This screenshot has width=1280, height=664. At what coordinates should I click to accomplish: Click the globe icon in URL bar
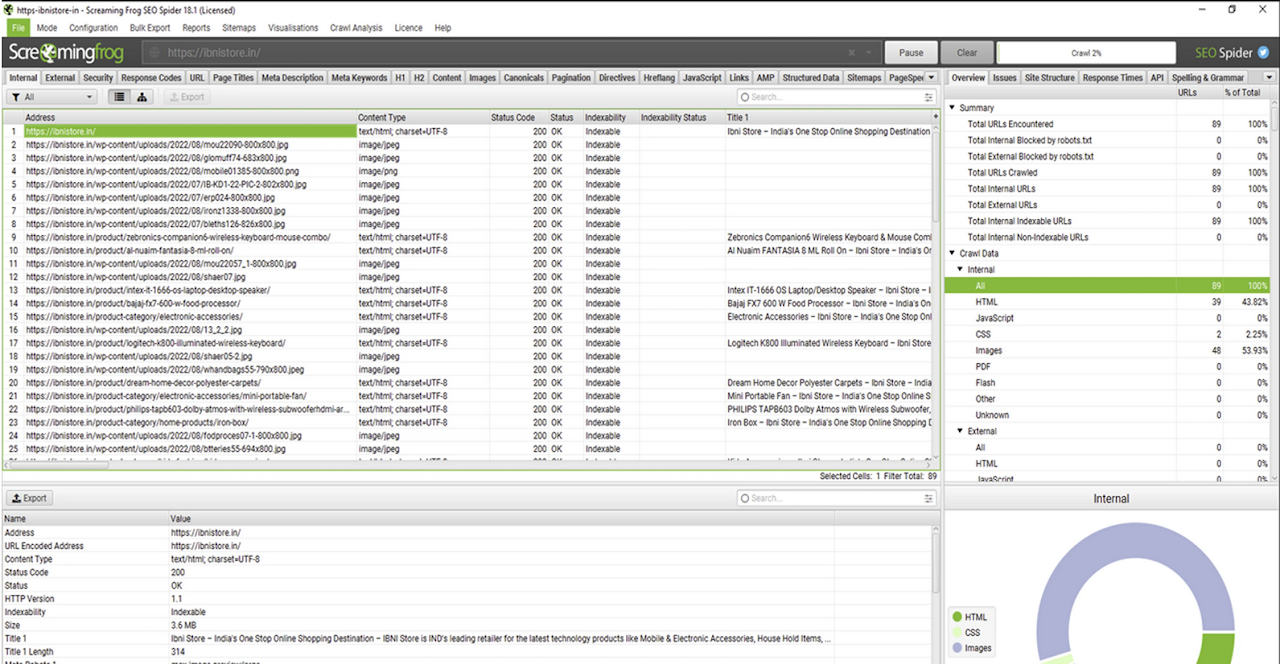(x=155, y=53)
